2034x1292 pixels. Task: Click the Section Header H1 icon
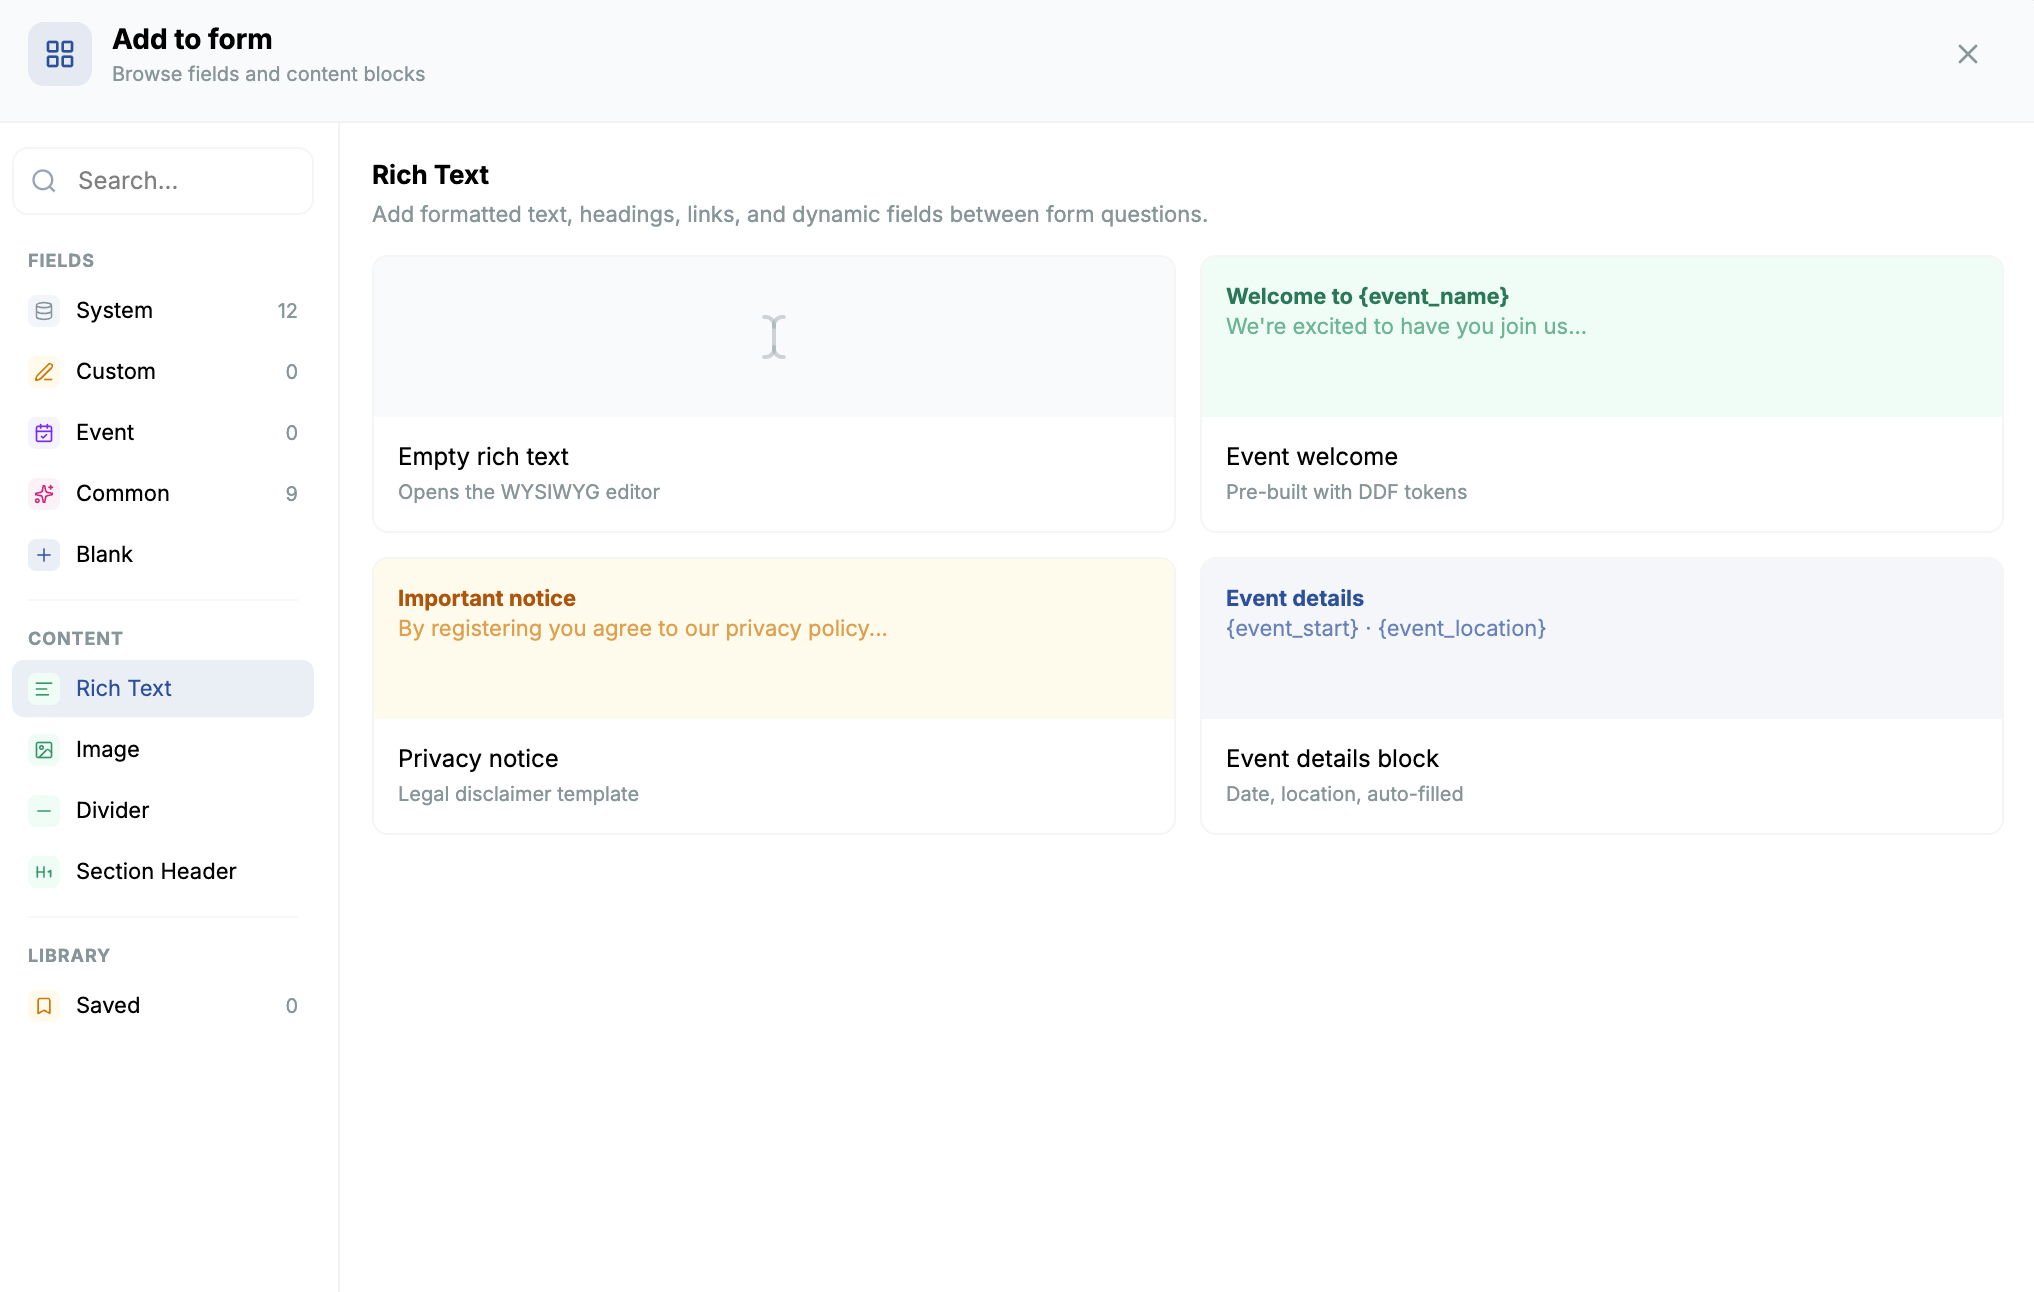44,872
